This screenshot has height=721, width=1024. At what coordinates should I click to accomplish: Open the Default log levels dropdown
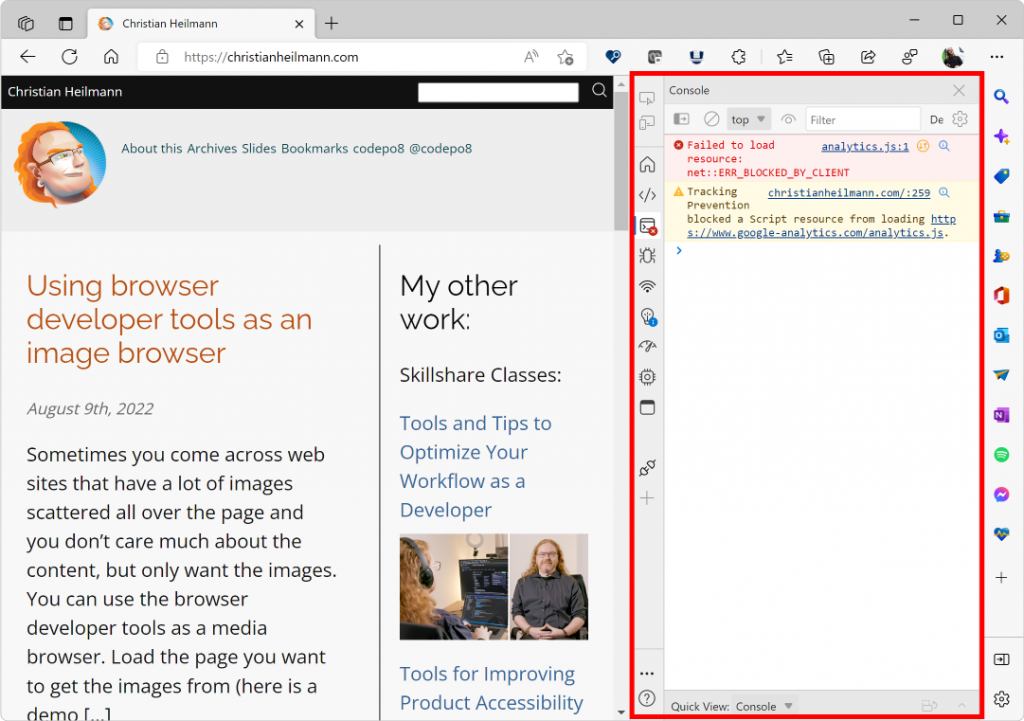coord(936,120)
